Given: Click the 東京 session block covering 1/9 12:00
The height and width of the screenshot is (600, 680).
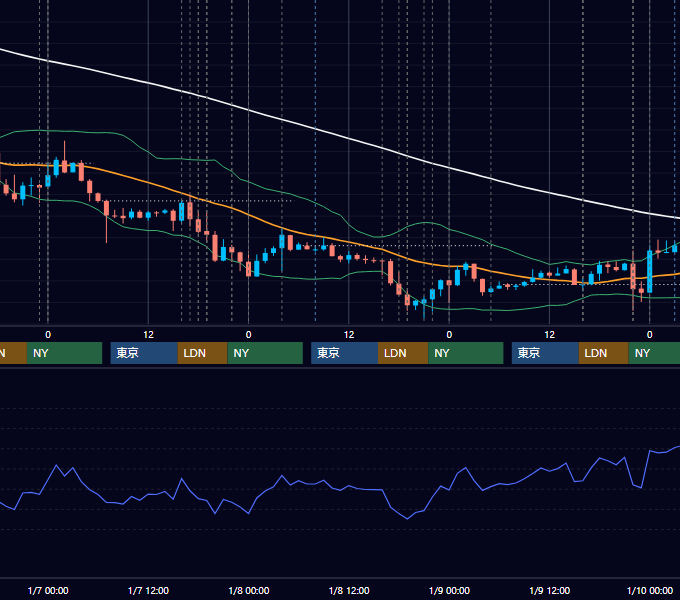Looking at the screenshot, I should pos(545,353).
